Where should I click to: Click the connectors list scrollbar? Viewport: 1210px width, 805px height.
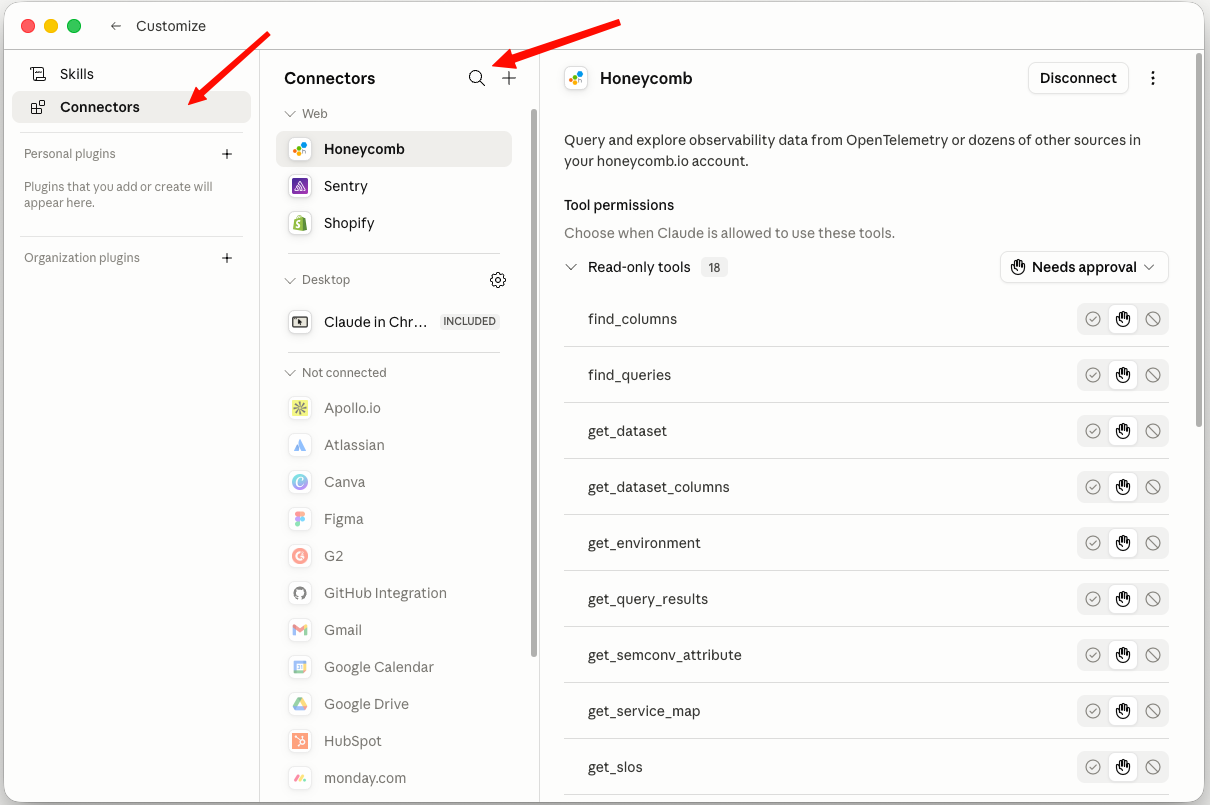(534, 383)
